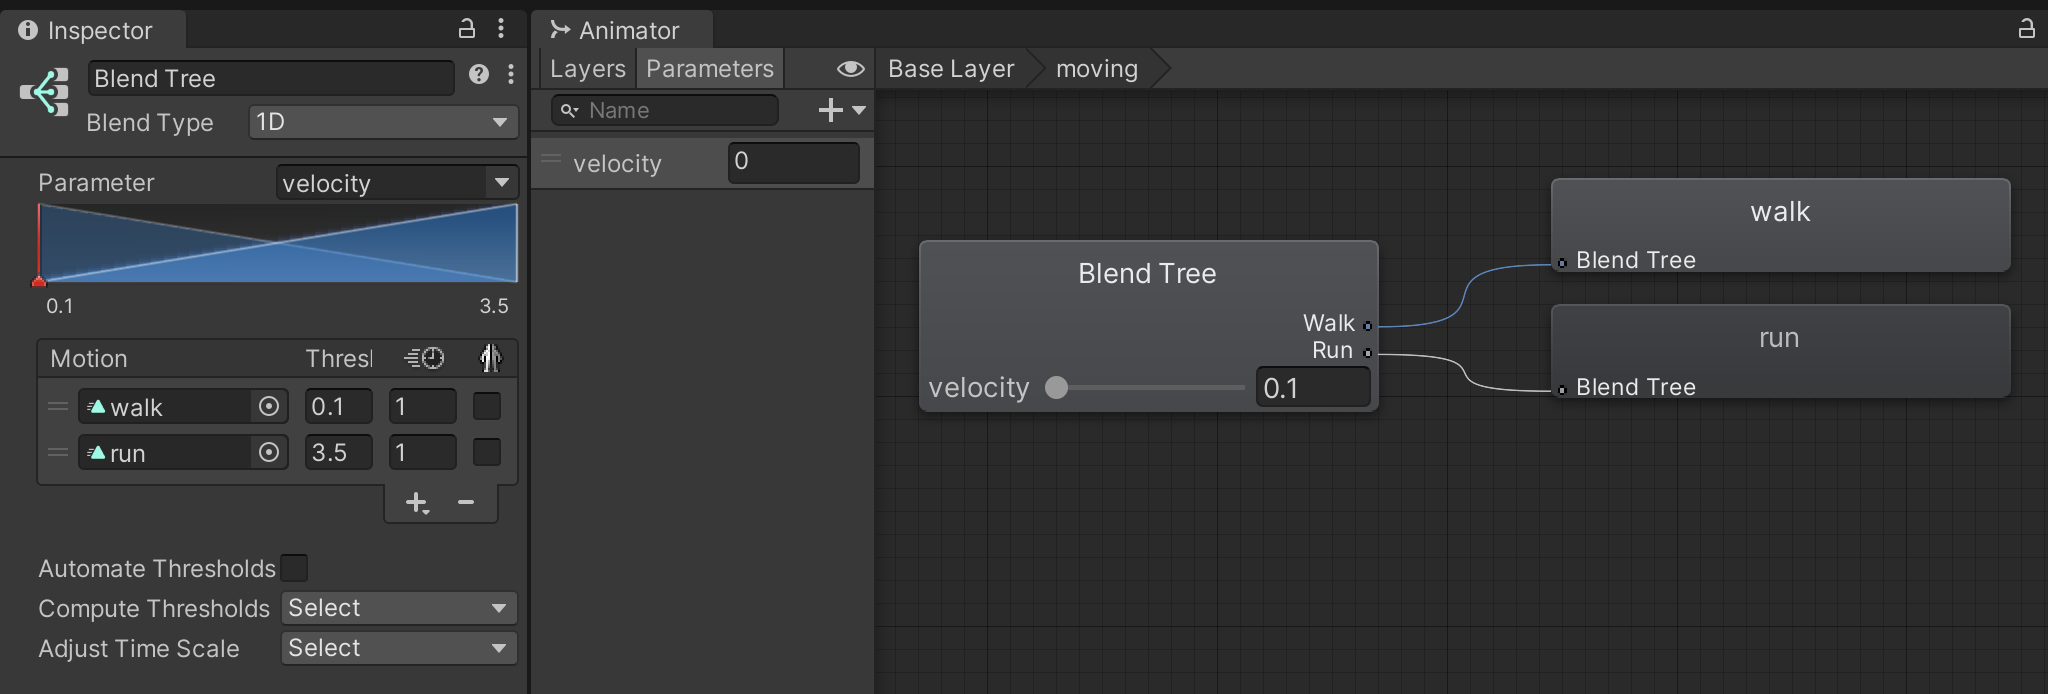Open the Inspector tab three-dot menu

click(501, 29)
